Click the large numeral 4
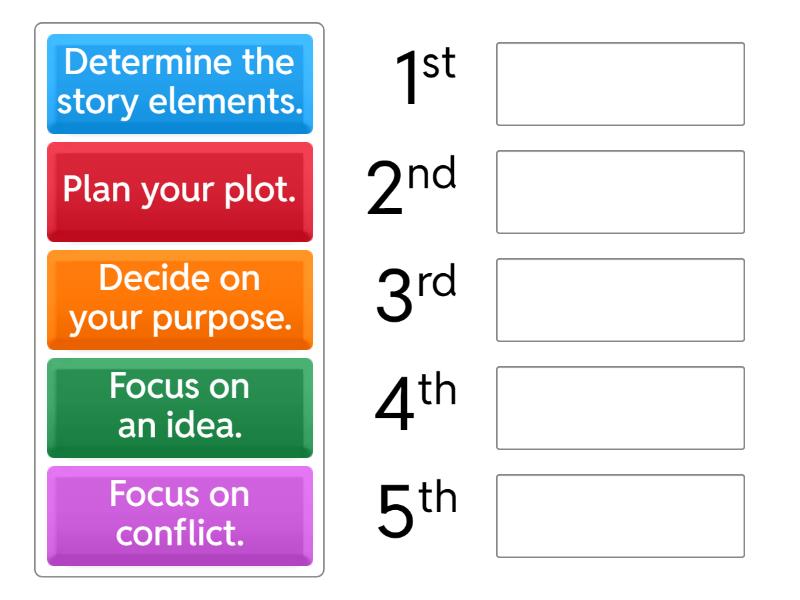This screenshot has height=600, width=800. [x=394, y=406]
